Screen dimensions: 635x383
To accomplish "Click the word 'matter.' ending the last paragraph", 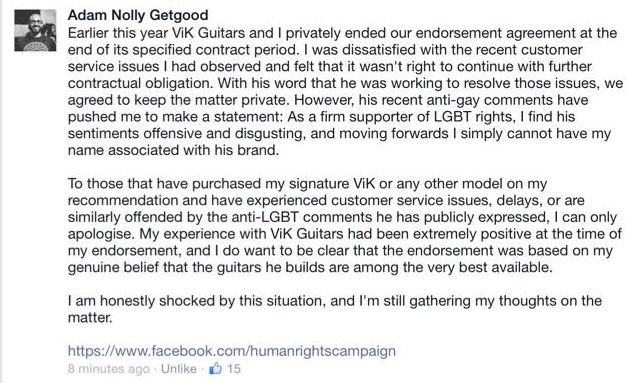I will (x=90, y=318).
